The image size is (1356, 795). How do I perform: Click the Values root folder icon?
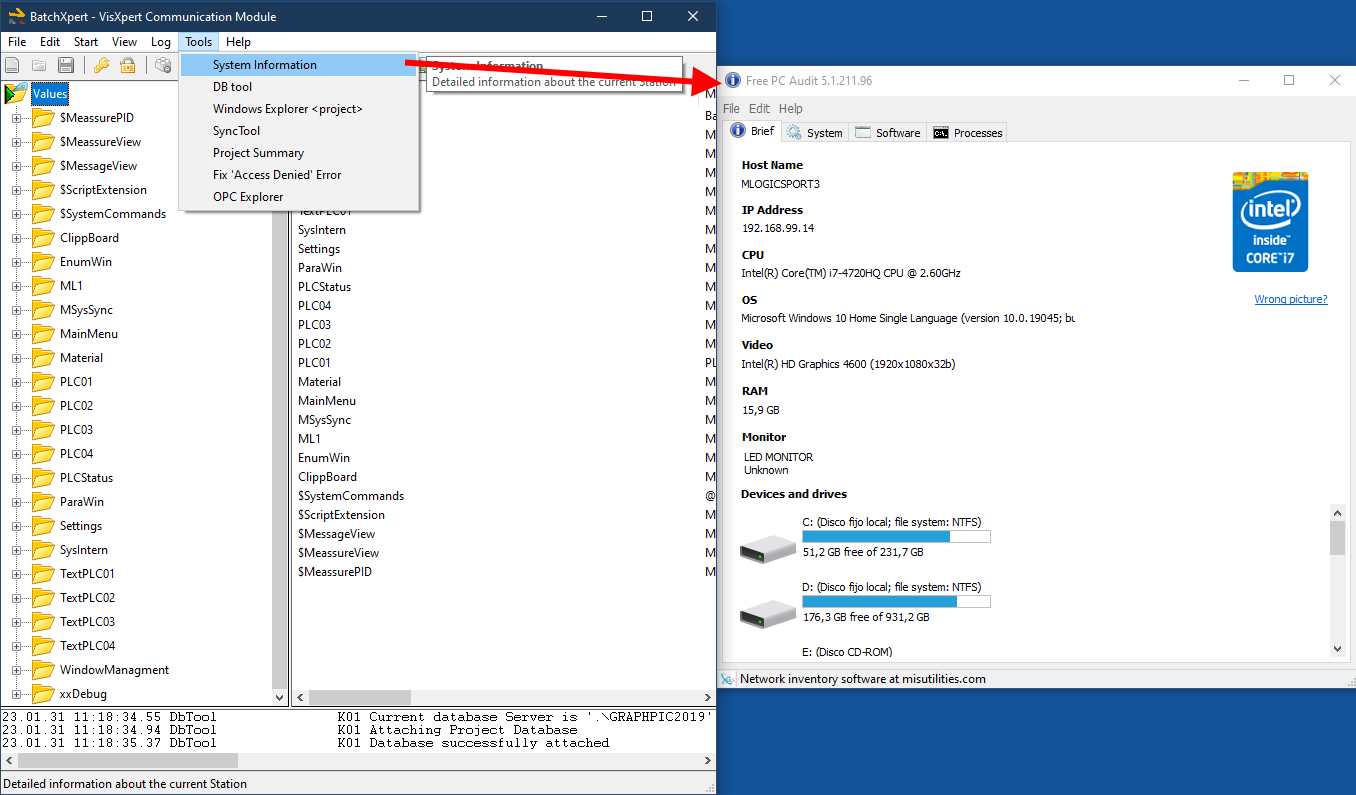click(x=16, y=93)
